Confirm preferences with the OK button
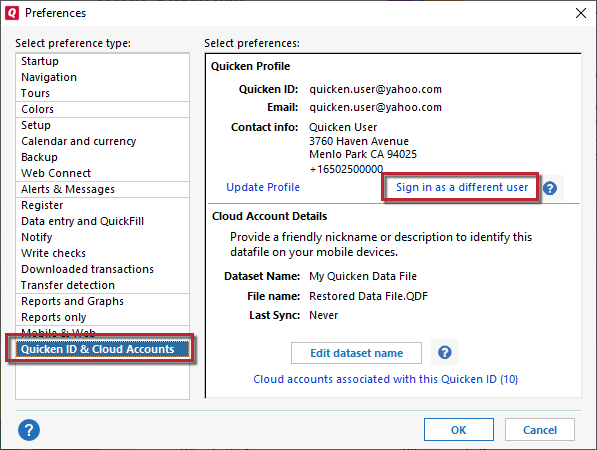Screen dimensions: 597x450 tap(459, 430)
